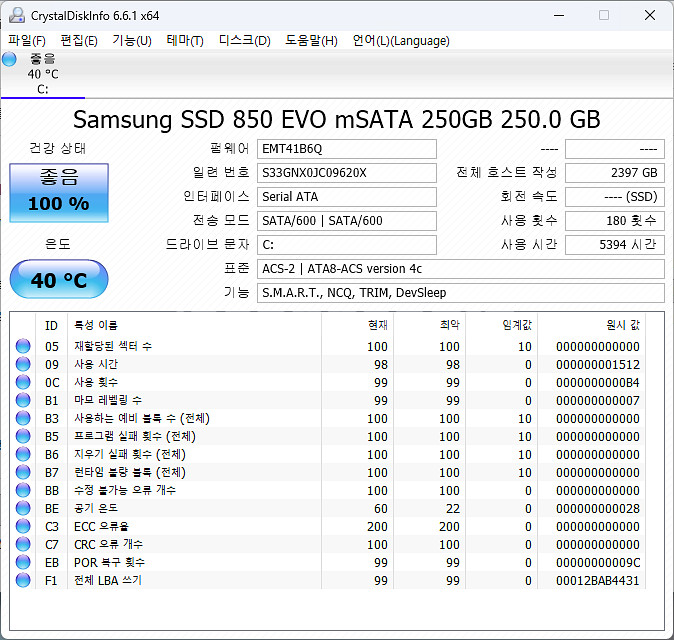
Task: Click the status orb for attribute 0C
Action: pyautogui.click(x=23, y=382)
